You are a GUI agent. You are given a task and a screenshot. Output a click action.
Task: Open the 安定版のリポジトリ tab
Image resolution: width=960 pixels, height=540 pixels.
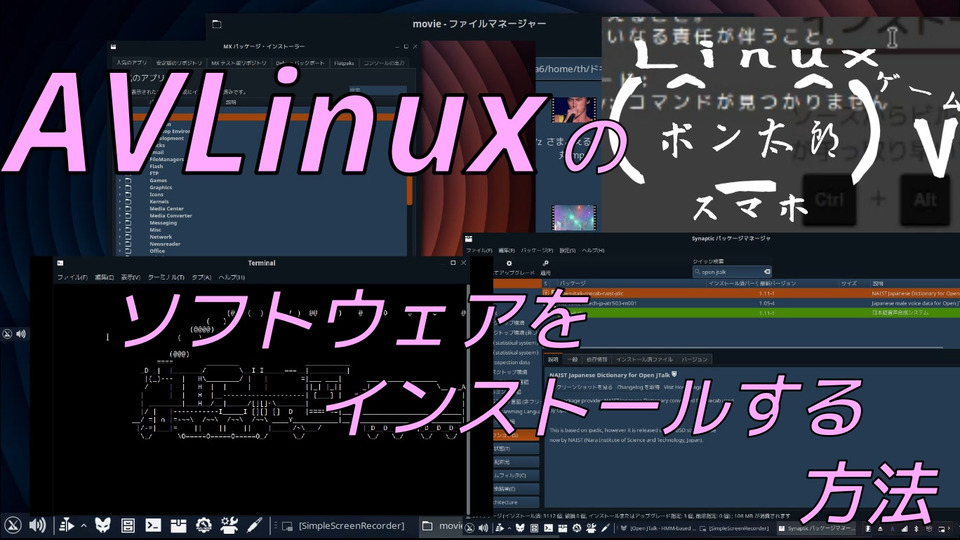click(x=179, y=63)
